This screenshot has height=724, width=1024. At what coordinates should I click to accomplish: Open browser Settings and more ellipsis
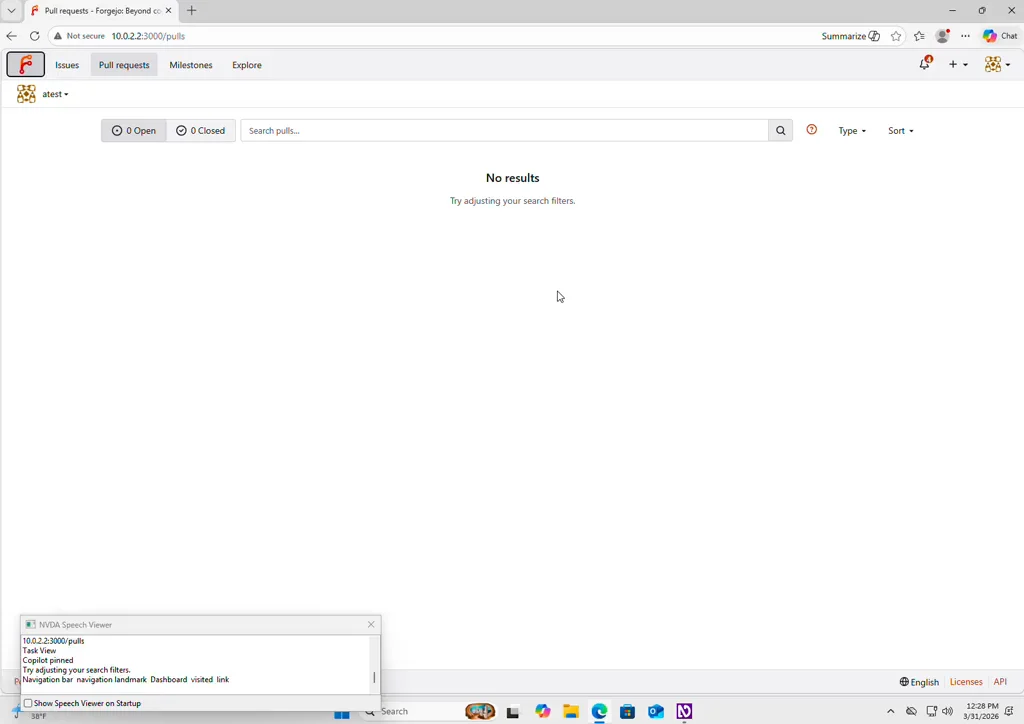click(966, 36)
